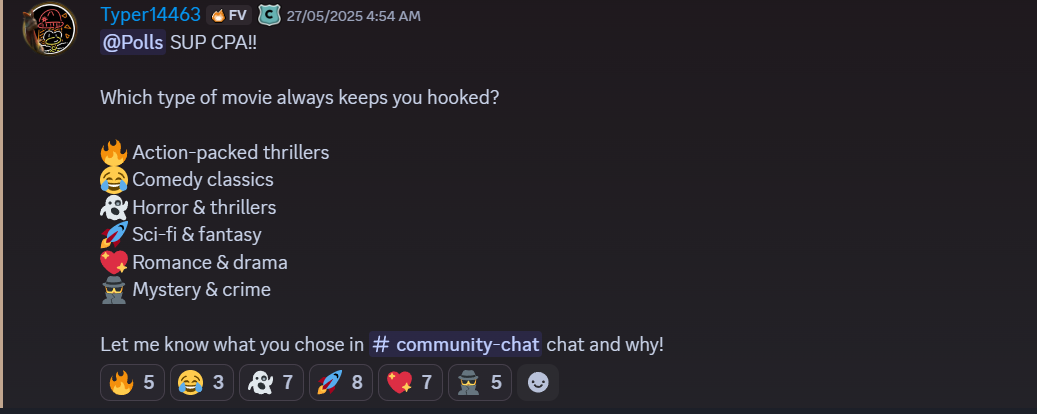Open the #community-chat channel link
Screen dimensions: 1037x414
tap(456, 344)
